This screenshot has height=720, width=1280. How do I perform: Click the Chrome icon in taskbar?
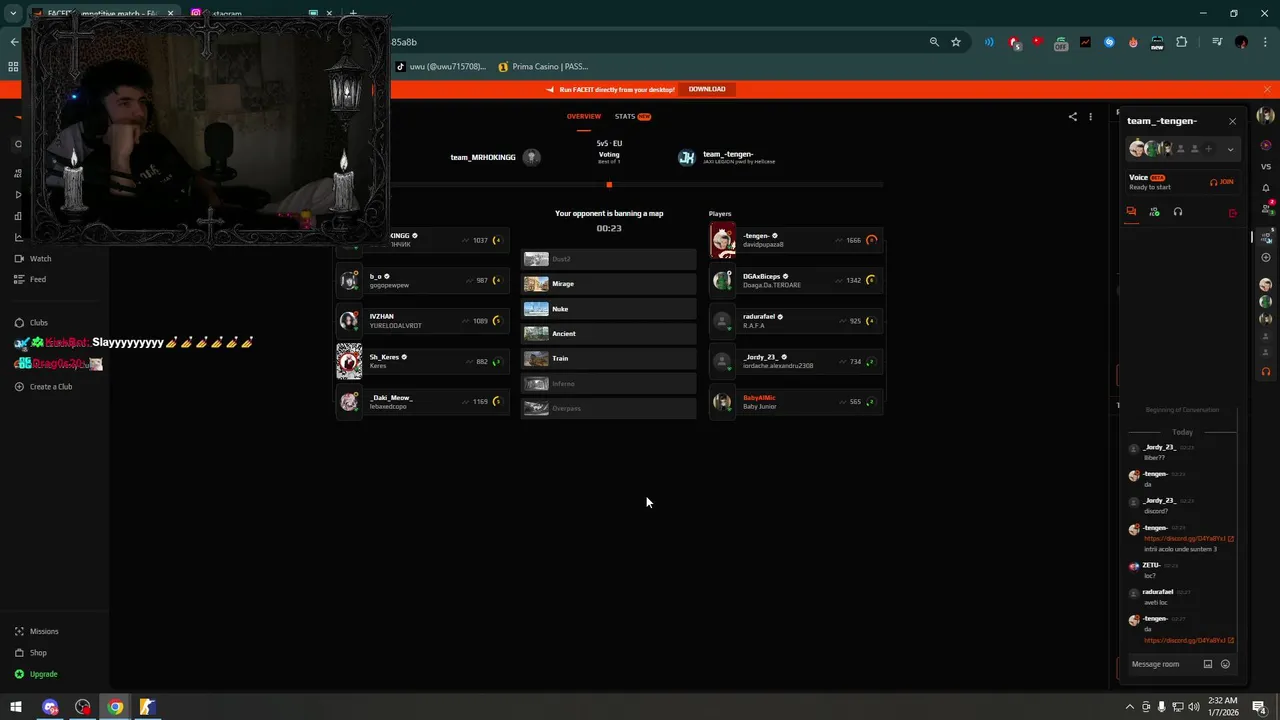pos(115,707)
